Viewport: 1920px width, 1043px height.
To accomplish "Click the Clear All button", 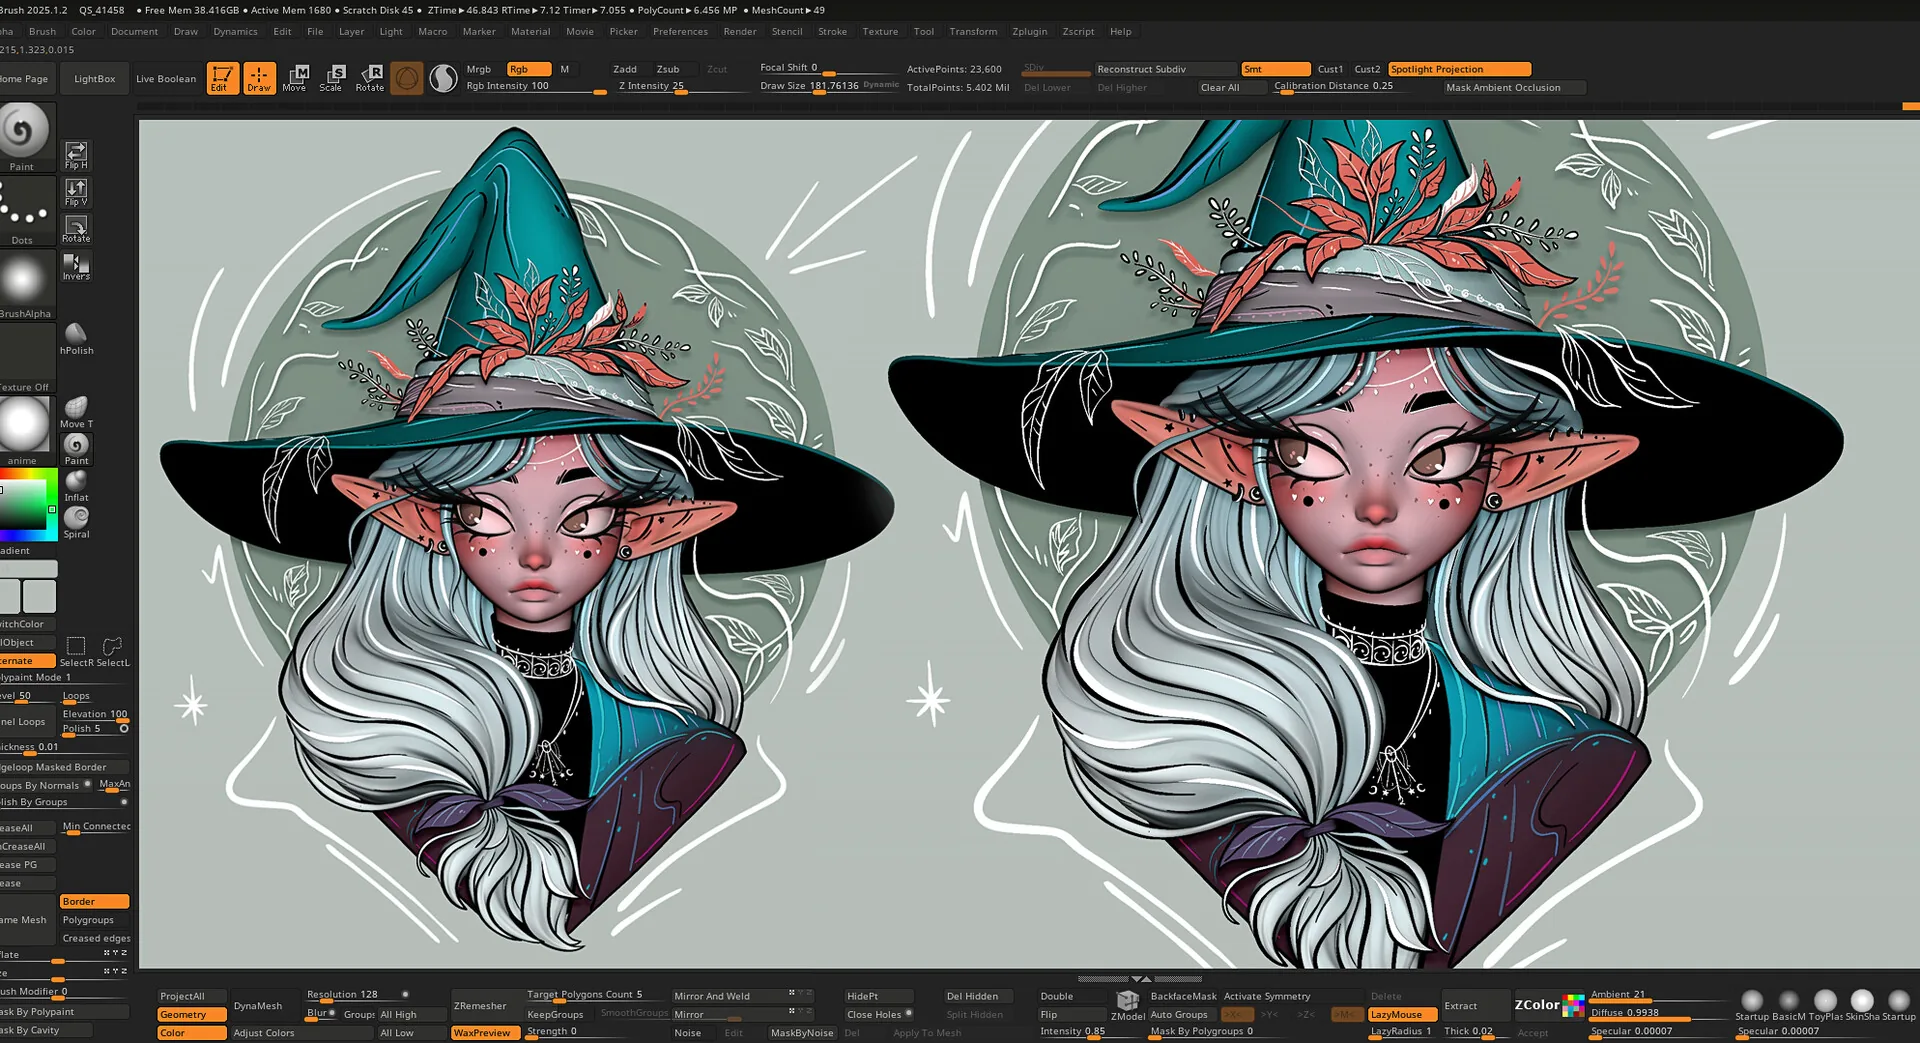I will [x=1232, y=87].
